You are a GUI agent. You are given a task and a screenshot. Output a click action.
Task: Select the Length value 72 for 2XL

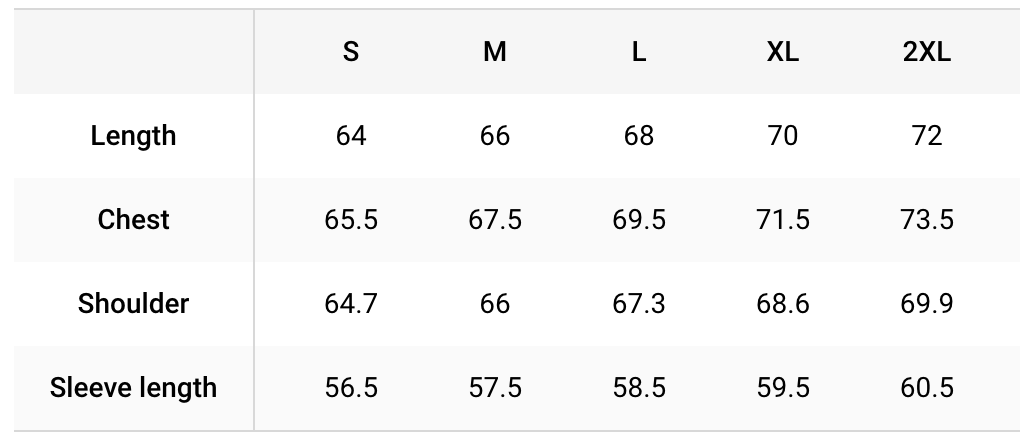point(927,136)
